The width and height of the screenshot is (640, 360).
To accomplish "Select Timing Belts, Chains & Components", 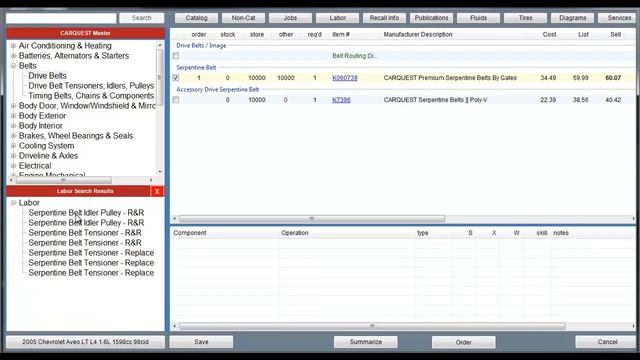I will [91, 96].
